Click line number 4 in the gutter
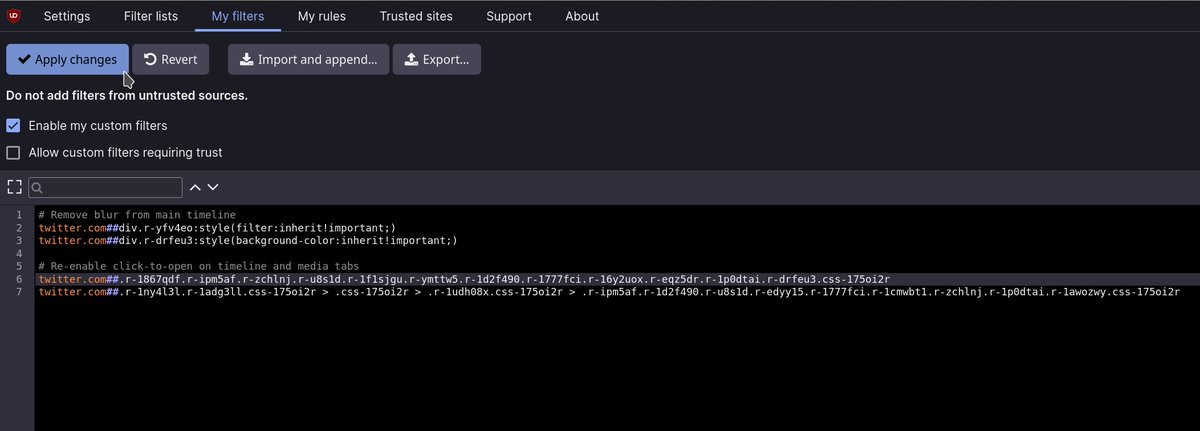This screenshot has height=431, width=1200. pos(18,253)
